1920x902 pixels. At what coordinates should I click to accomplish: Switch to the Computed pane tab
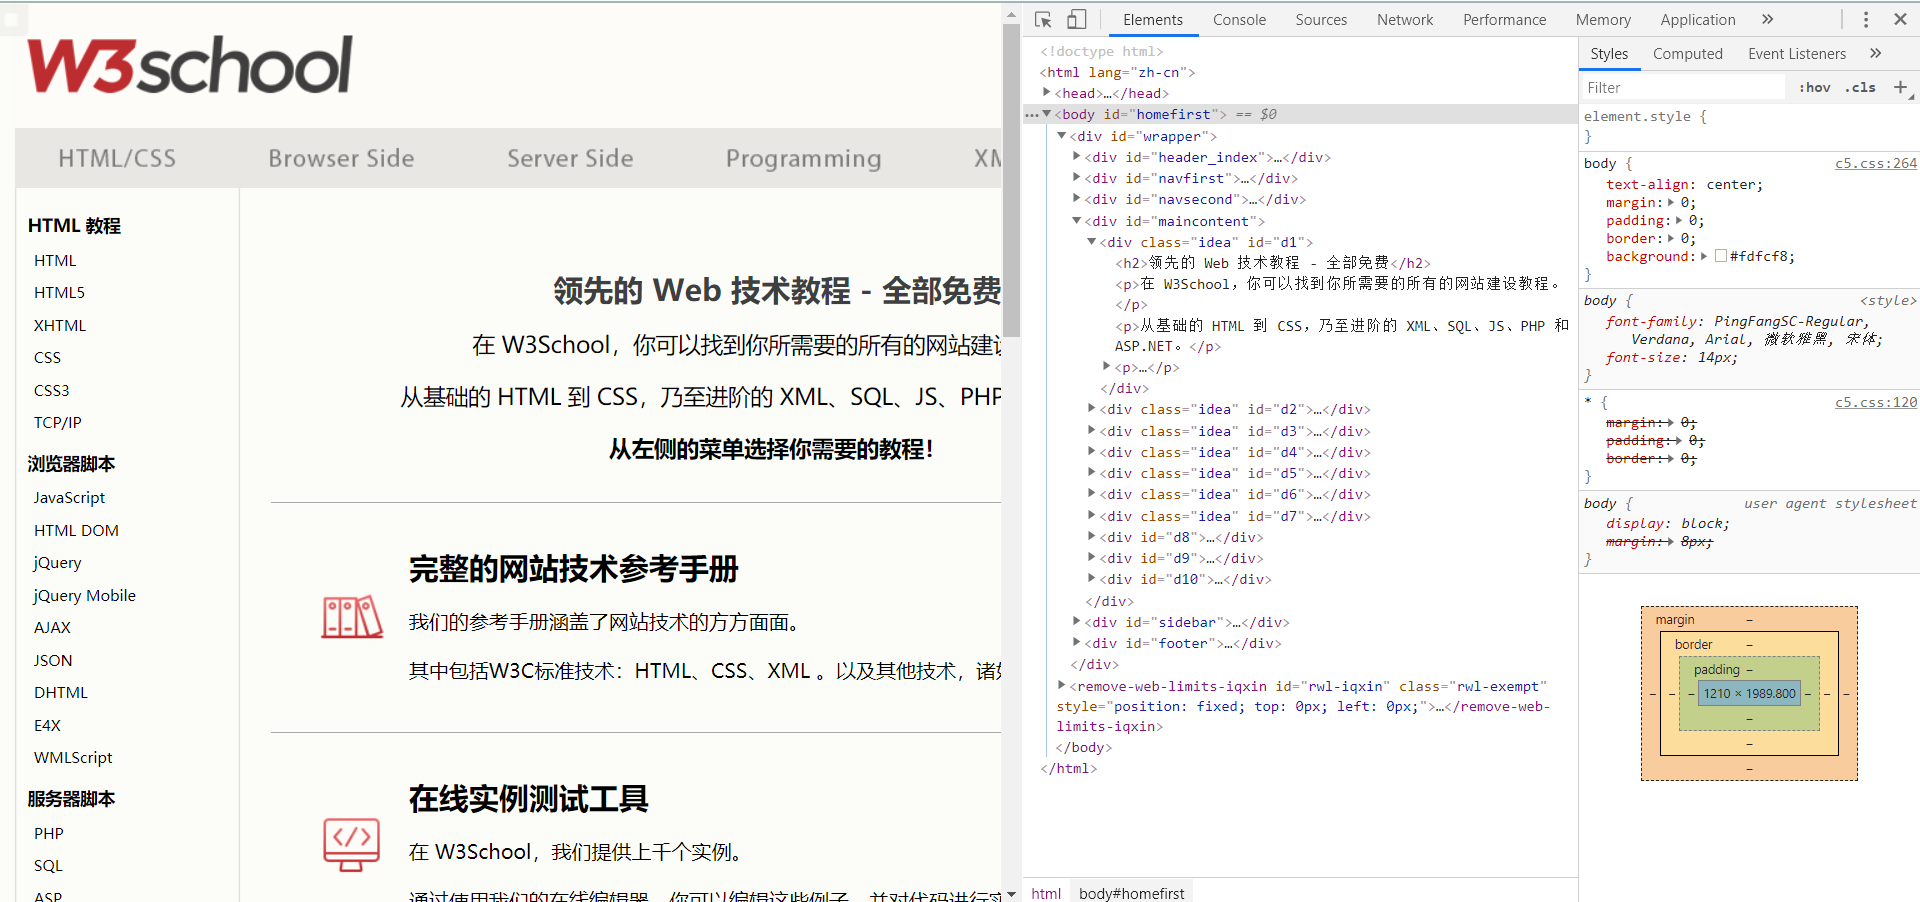click(1687, 54)
